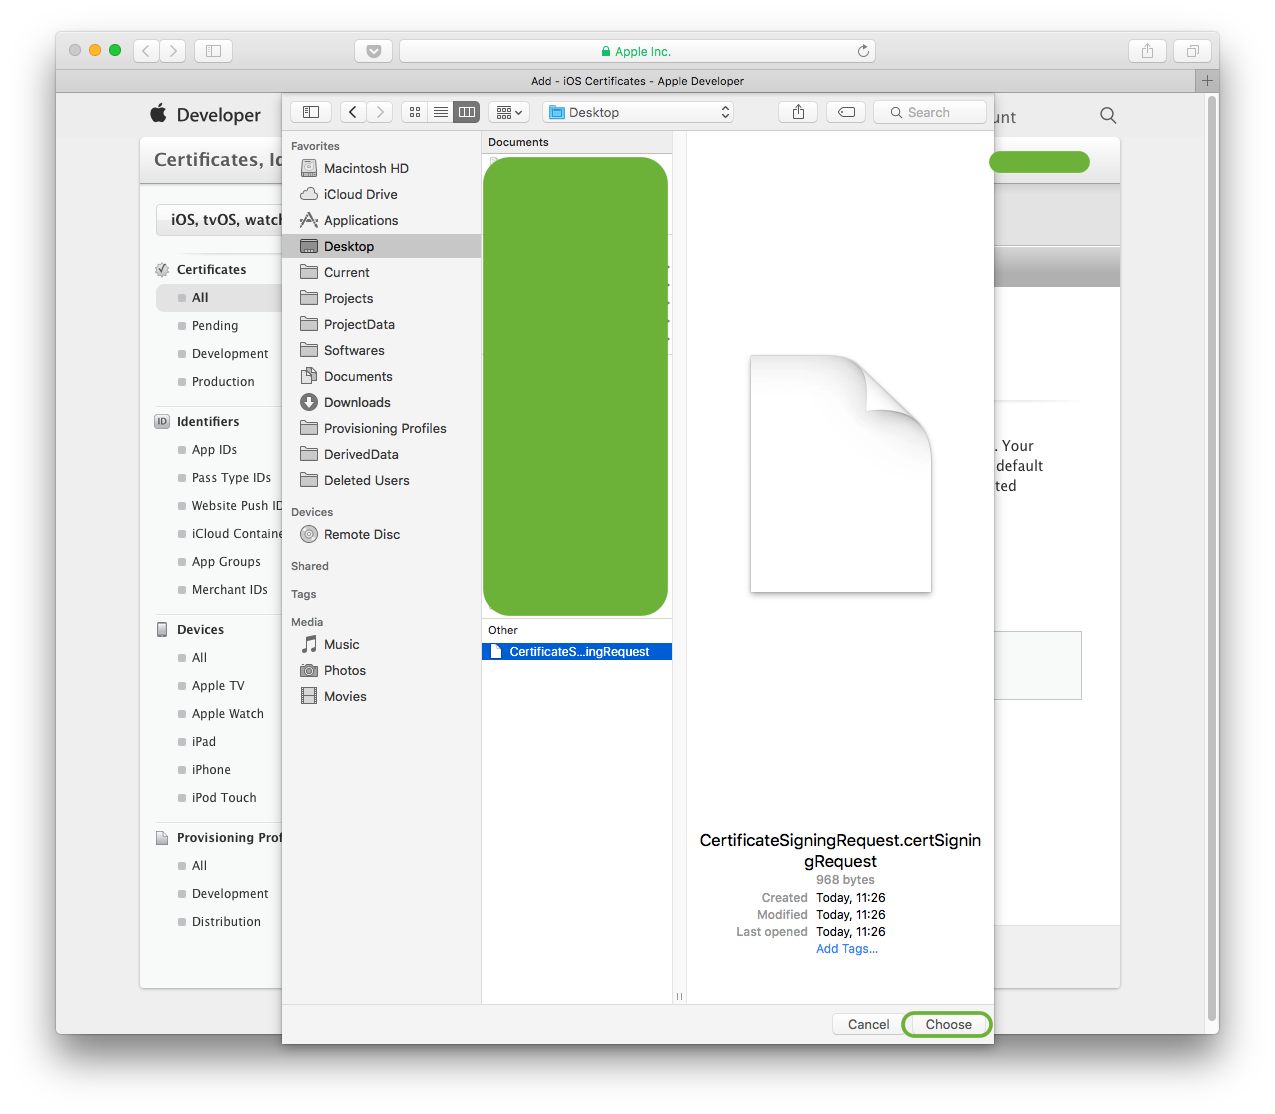Screen dimensions: 1275x1114
Task: Select Desktop in the Favorites sidebar
Action: point(381,246)
